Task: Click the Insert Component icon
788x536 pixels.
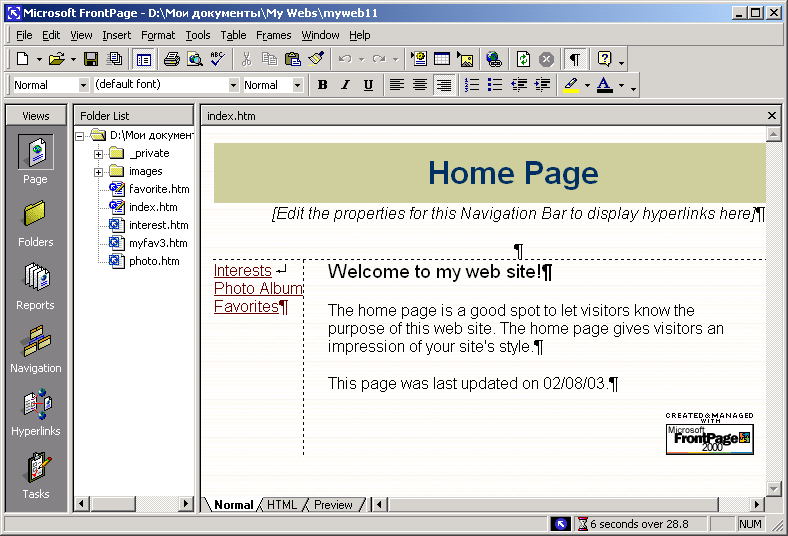Action: (419, 59)
